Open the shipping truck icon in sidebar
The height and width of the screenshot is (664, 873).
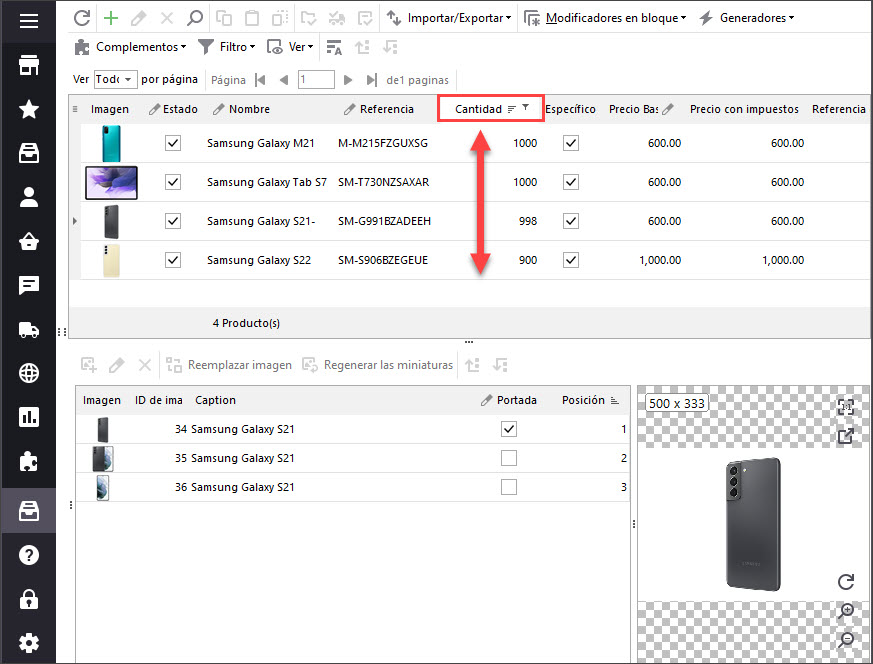pyautogui.click(x=28, y=329)
